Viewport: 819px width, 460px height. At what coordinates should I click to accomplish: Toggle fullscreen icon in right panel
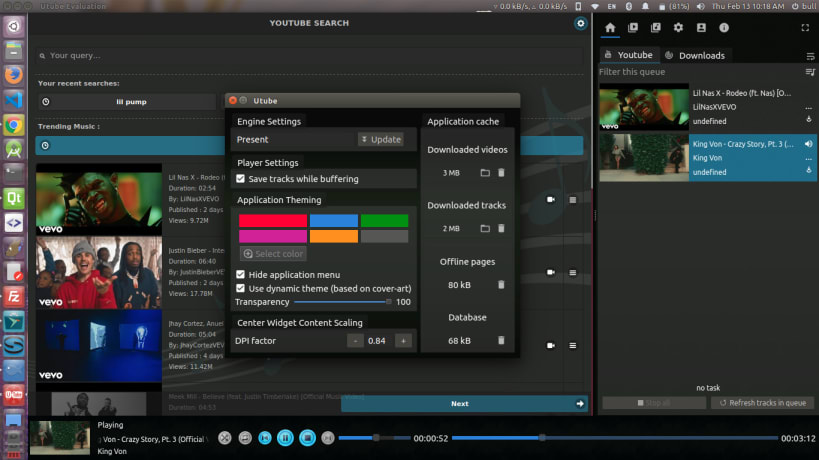pos(805,28)
